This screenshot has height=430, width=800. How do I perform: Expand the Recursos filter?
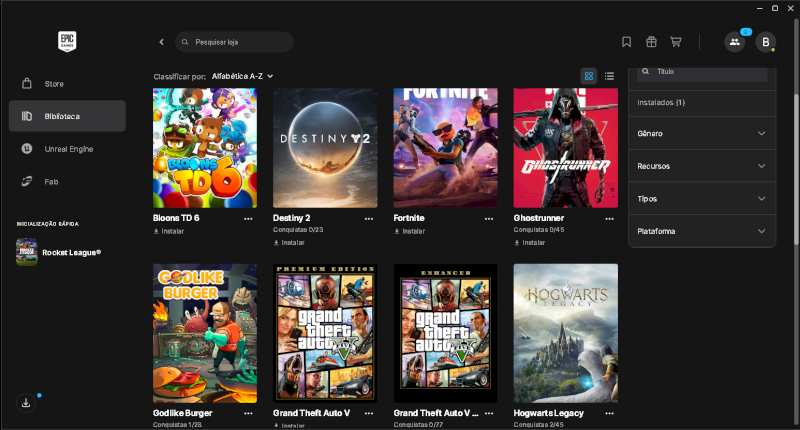(702, 166)
